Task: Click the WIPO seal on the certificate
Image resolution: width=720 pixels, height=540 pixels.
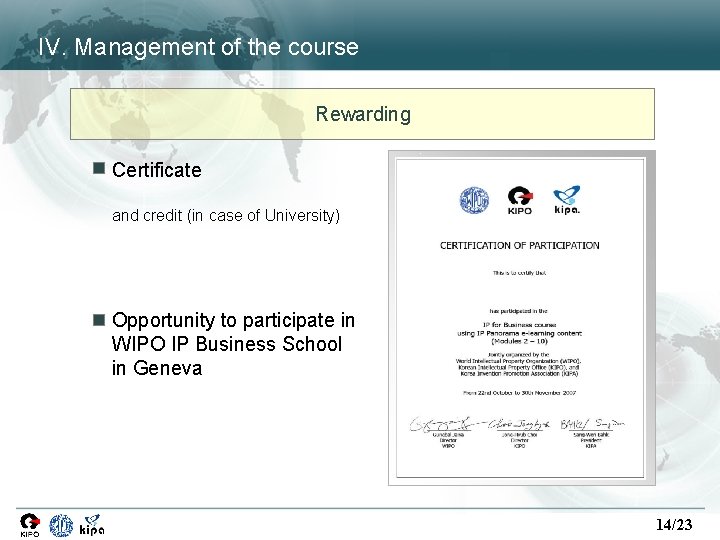Action: point(474,200)
